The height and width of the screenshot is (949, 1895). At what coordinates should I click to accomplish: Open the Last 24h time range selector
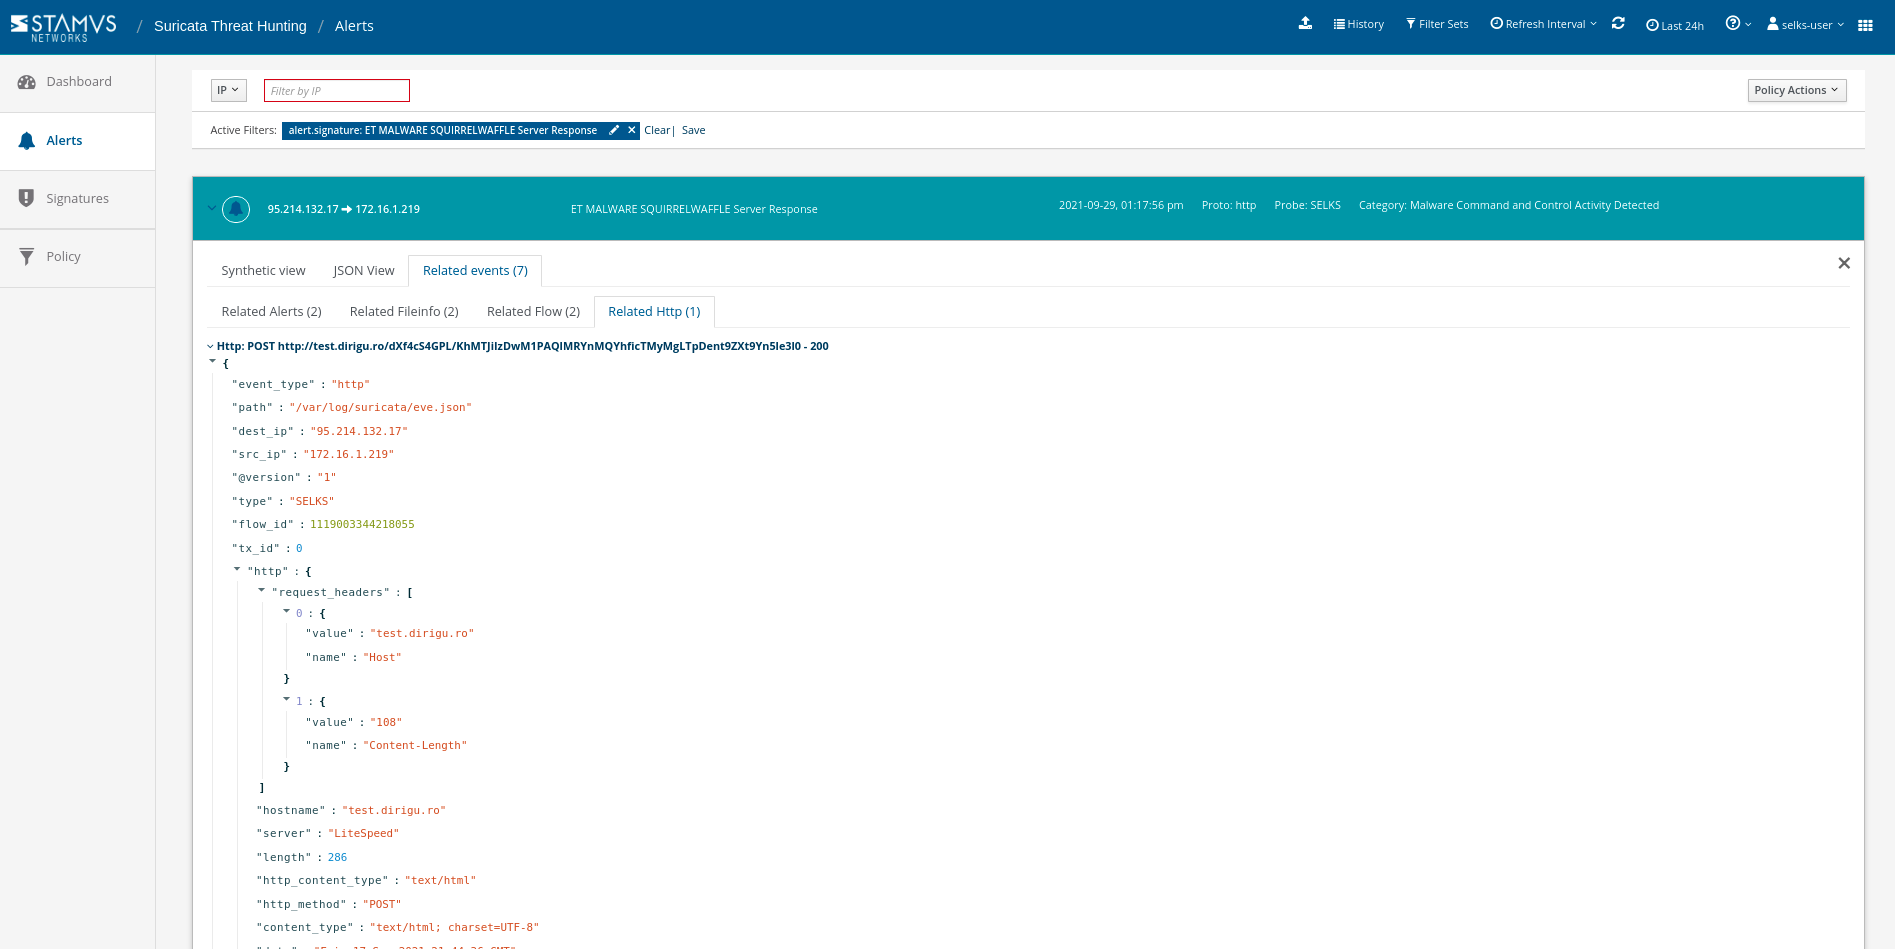(x=1675, y=24)
